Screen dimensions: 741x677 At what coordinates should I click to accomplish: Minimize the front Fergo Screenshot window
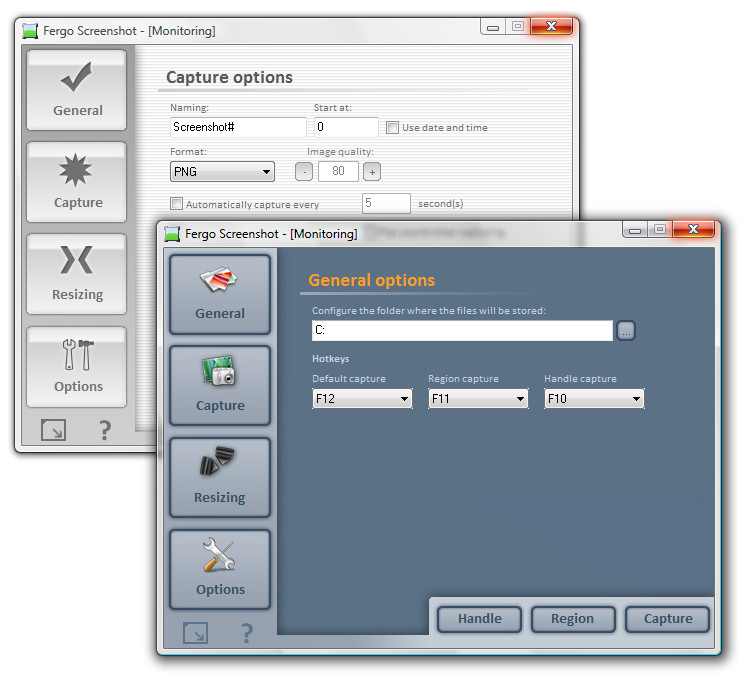point(635,230)
